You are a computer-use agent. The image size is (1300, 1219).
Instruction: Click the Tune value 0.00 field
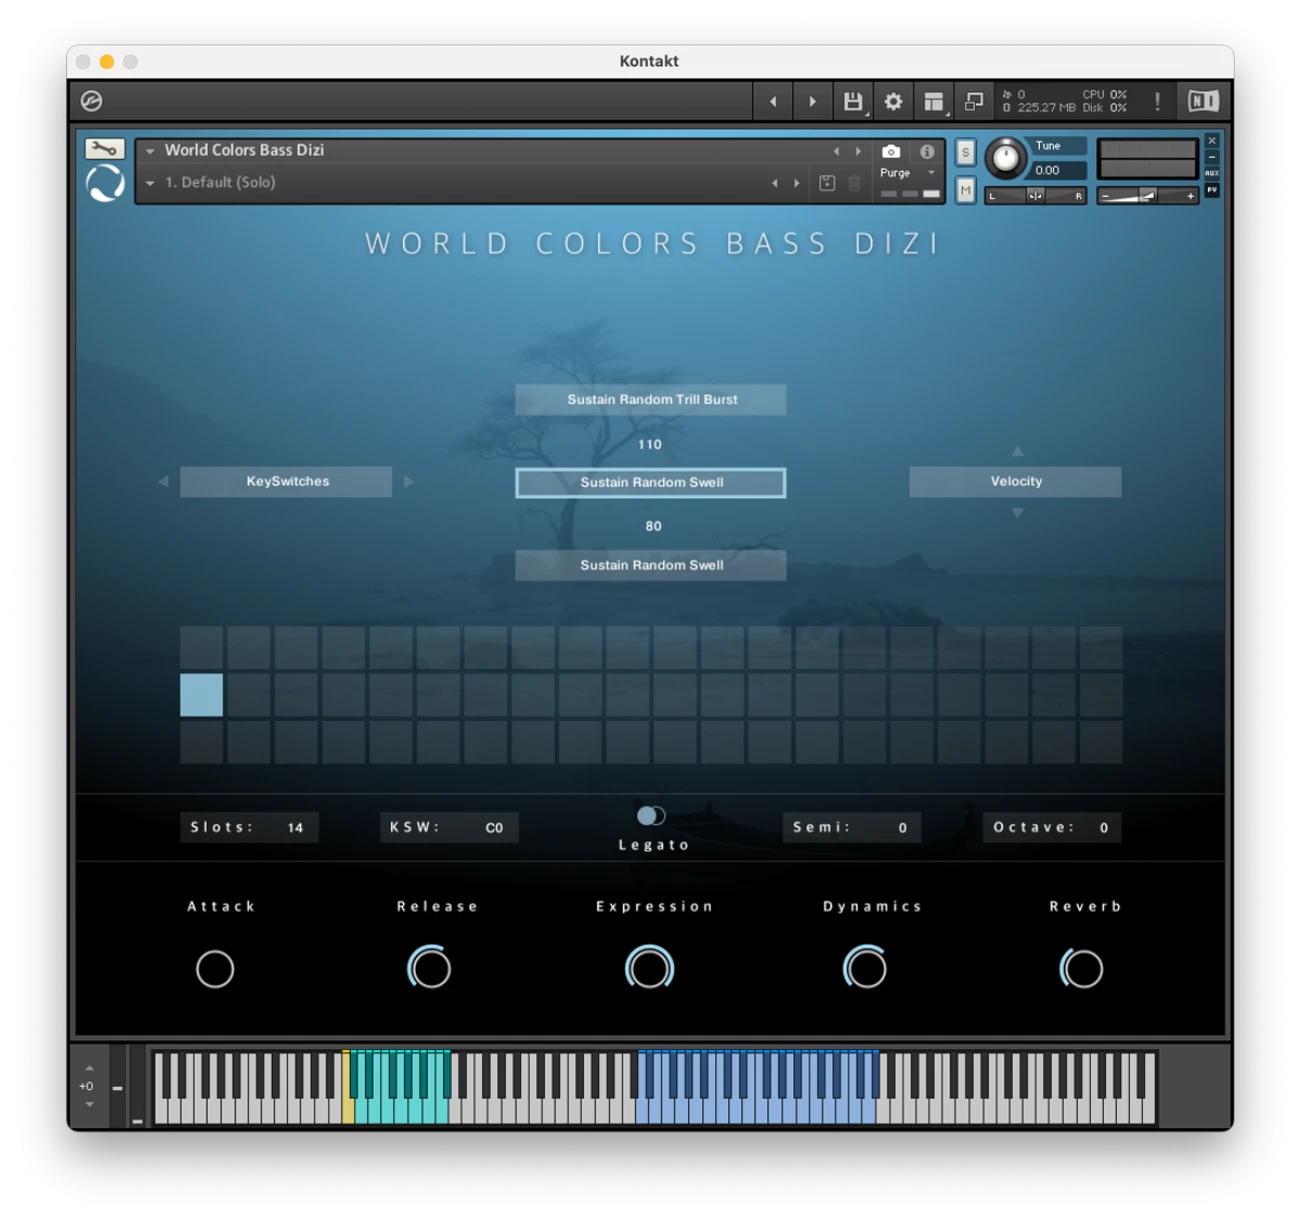[x=1058, y=171]
